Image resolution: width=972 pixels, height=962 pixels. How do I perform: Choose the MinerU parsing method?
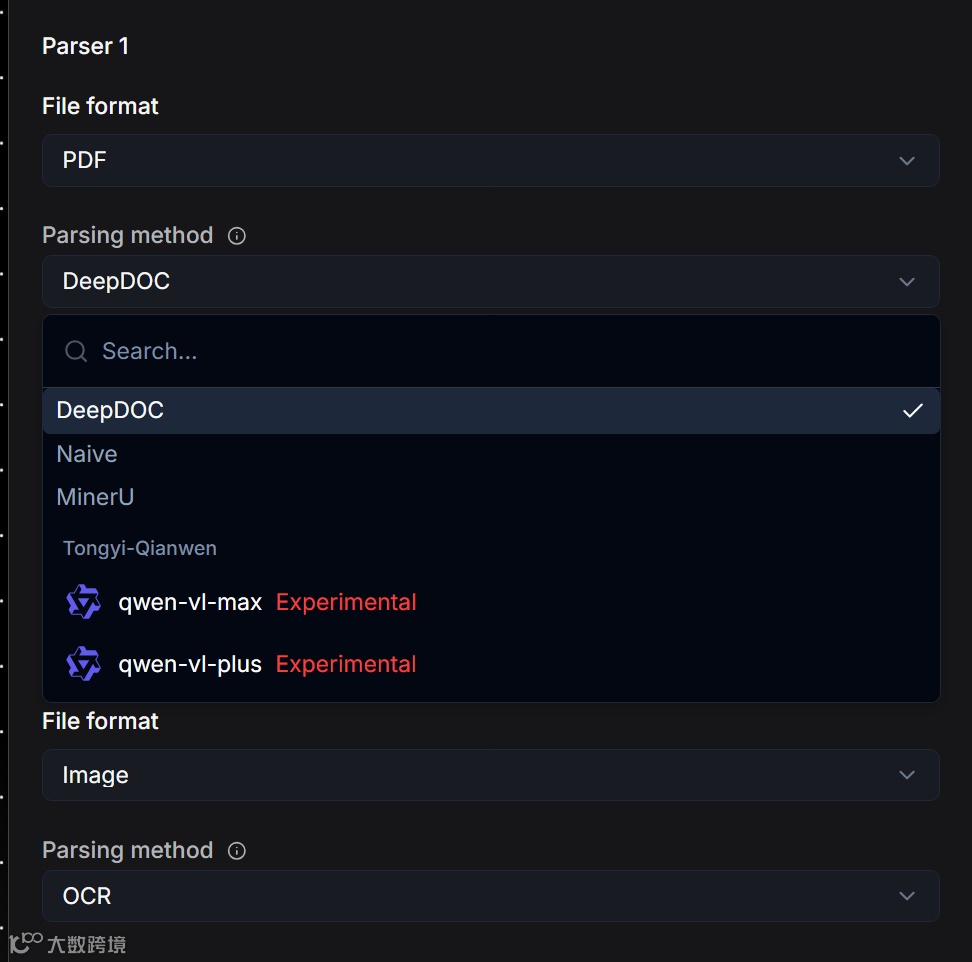96,497
